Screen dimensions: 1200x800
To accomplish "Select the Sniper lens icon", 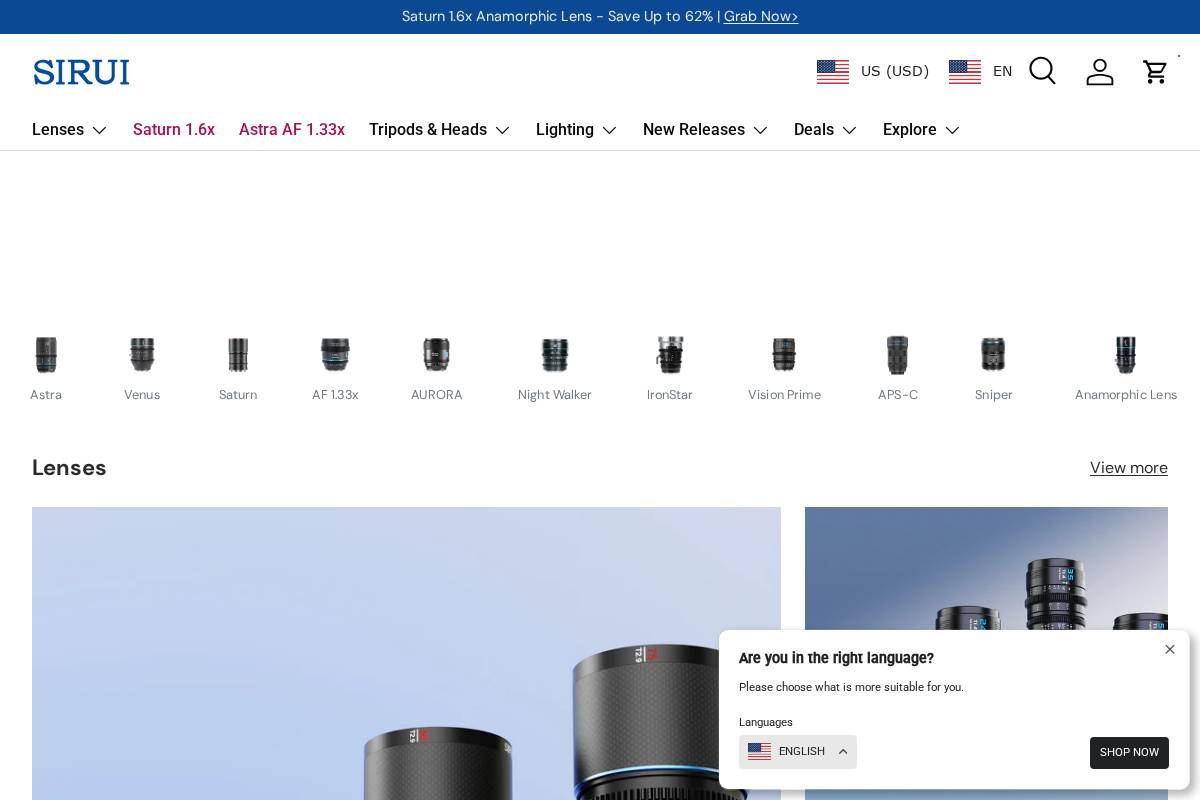I will [x=993, y=355].
